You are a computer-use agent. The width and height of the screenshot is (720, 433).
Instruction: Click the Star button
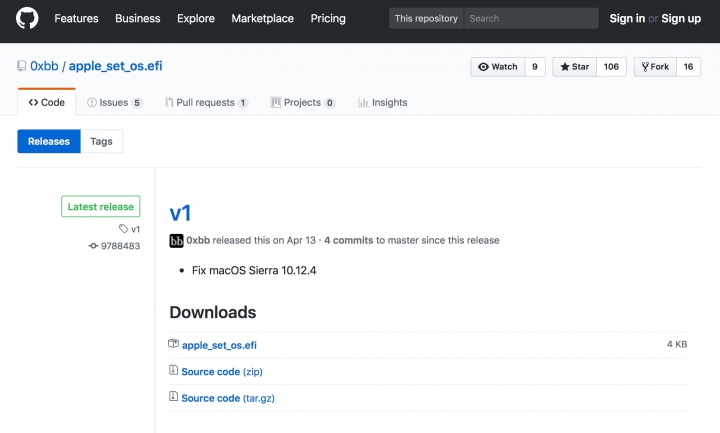click(x=574, y=67)
